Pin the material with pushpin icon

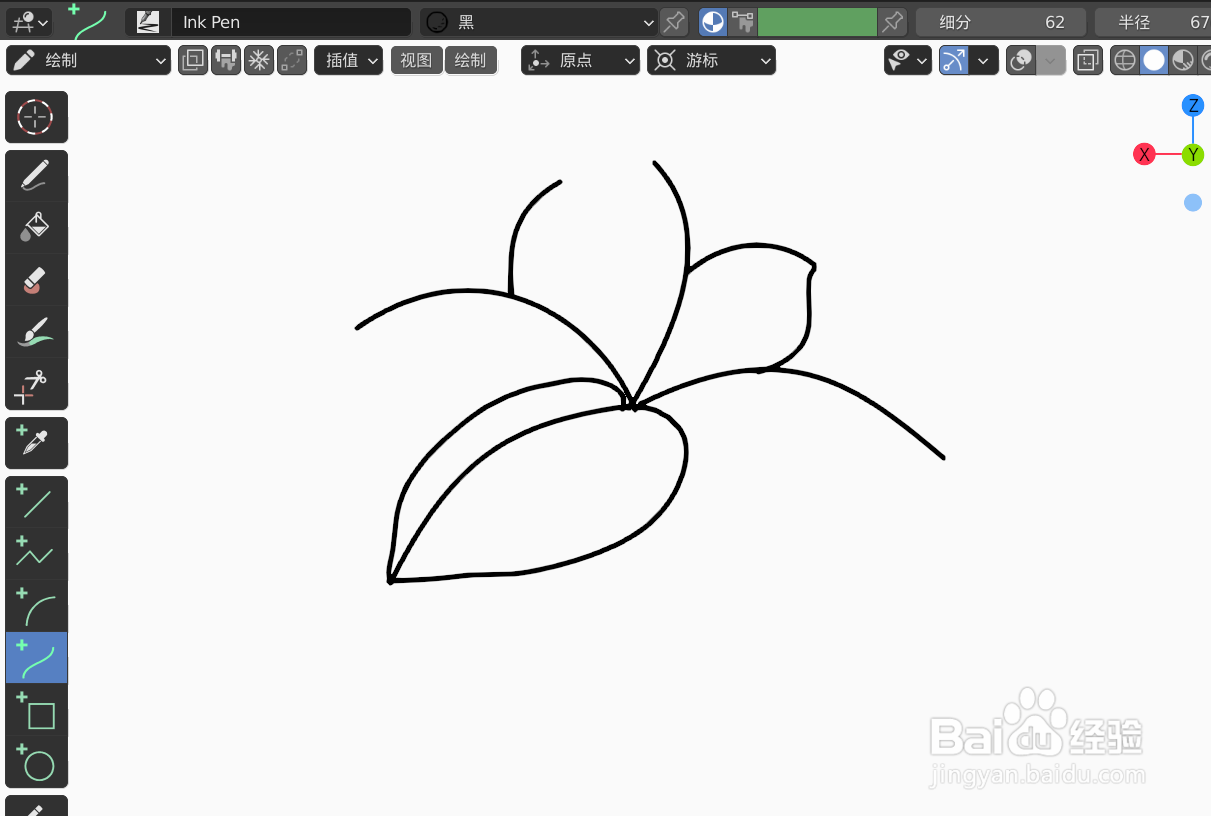(x=675, y=21)
